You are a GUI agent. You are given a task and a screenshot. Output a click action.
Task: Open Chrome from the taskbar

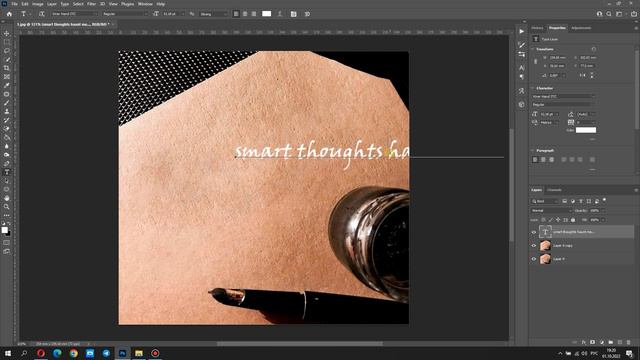pyautogui.click(x=73, y=353)
